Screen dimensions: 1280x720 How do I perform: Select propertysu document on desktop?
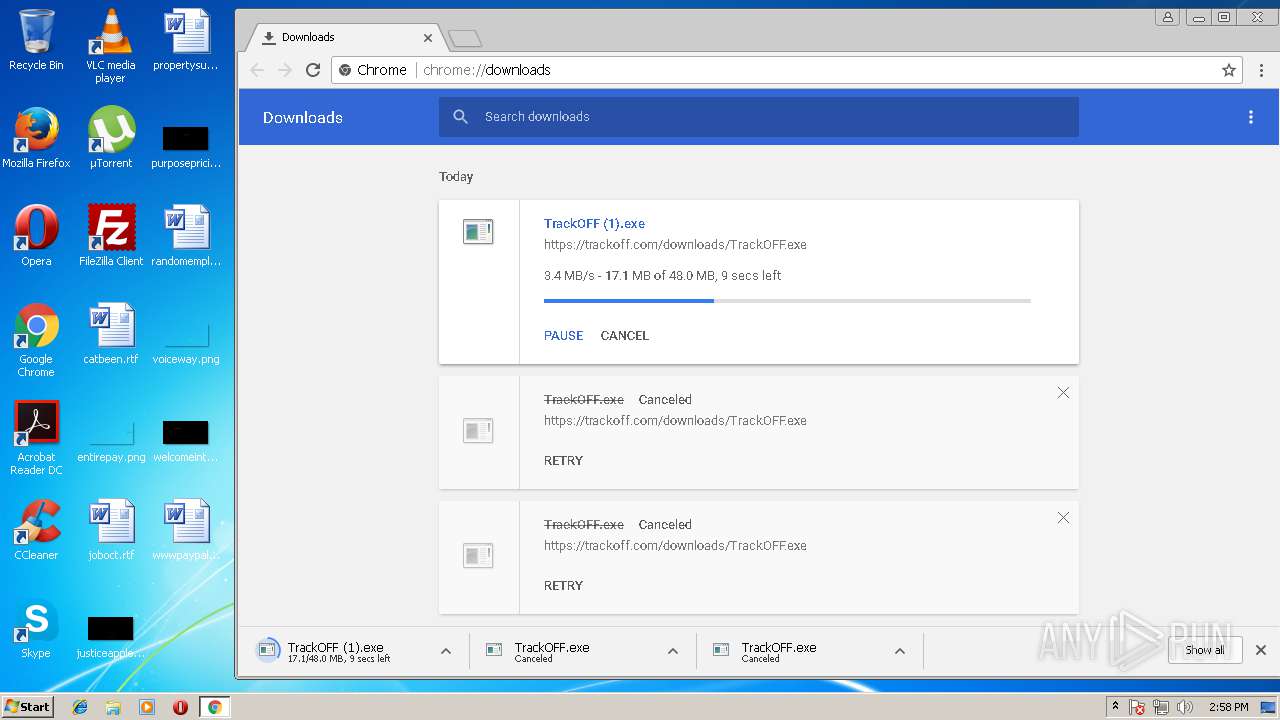185,40
